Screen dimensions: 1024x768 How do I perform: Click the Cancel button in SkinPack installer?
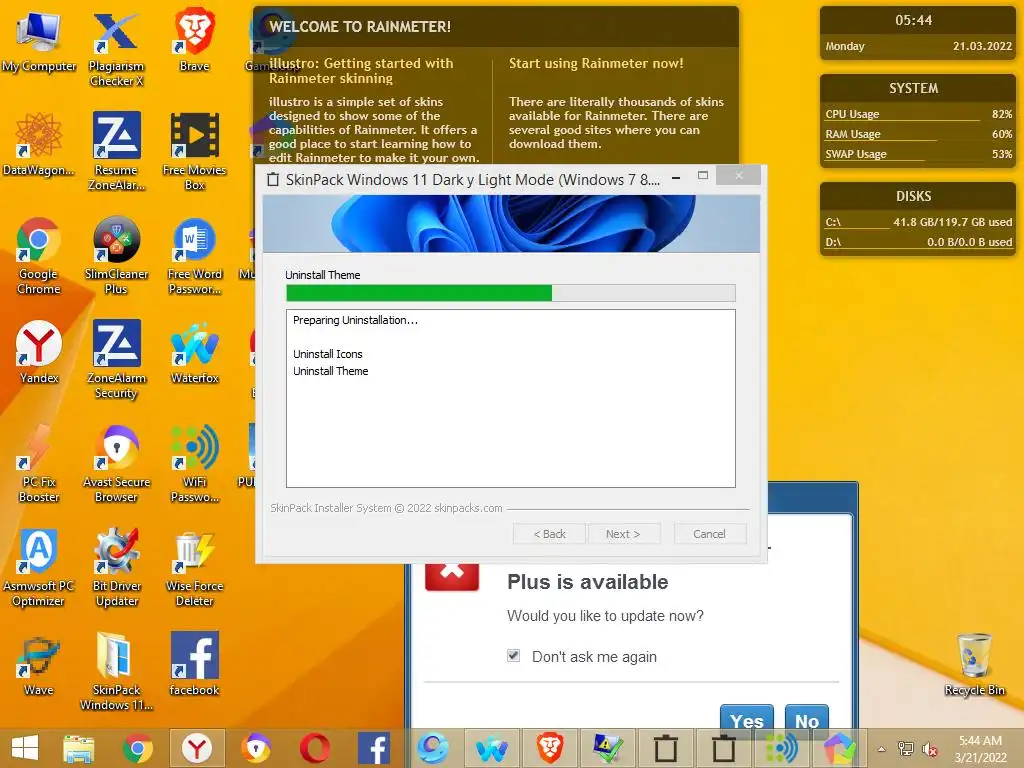pyautogui.click(x=709, y=534)
